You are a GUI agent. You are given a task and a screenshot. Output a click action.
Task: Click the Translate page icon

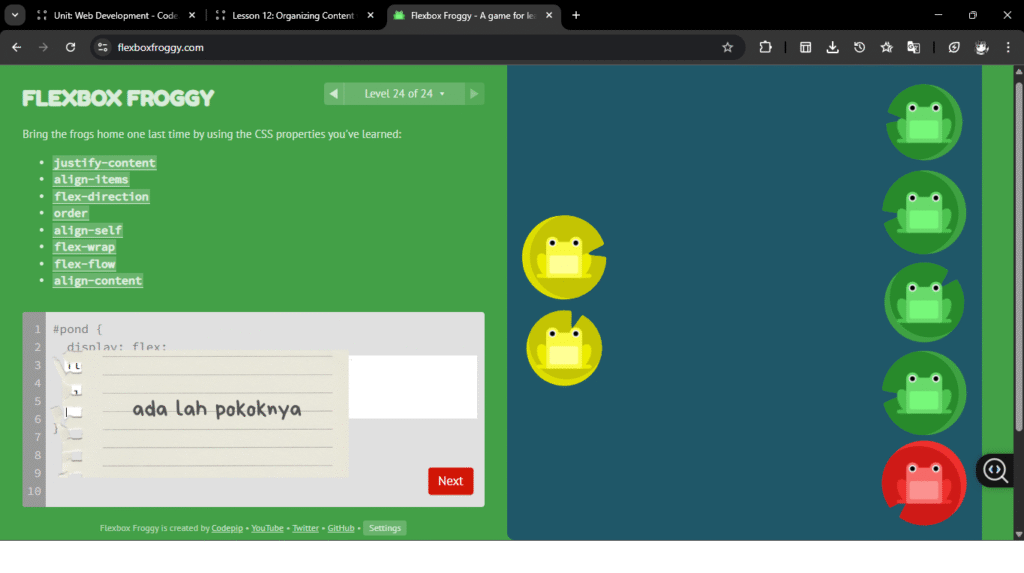pyautogui.click(x=913, y=47)
